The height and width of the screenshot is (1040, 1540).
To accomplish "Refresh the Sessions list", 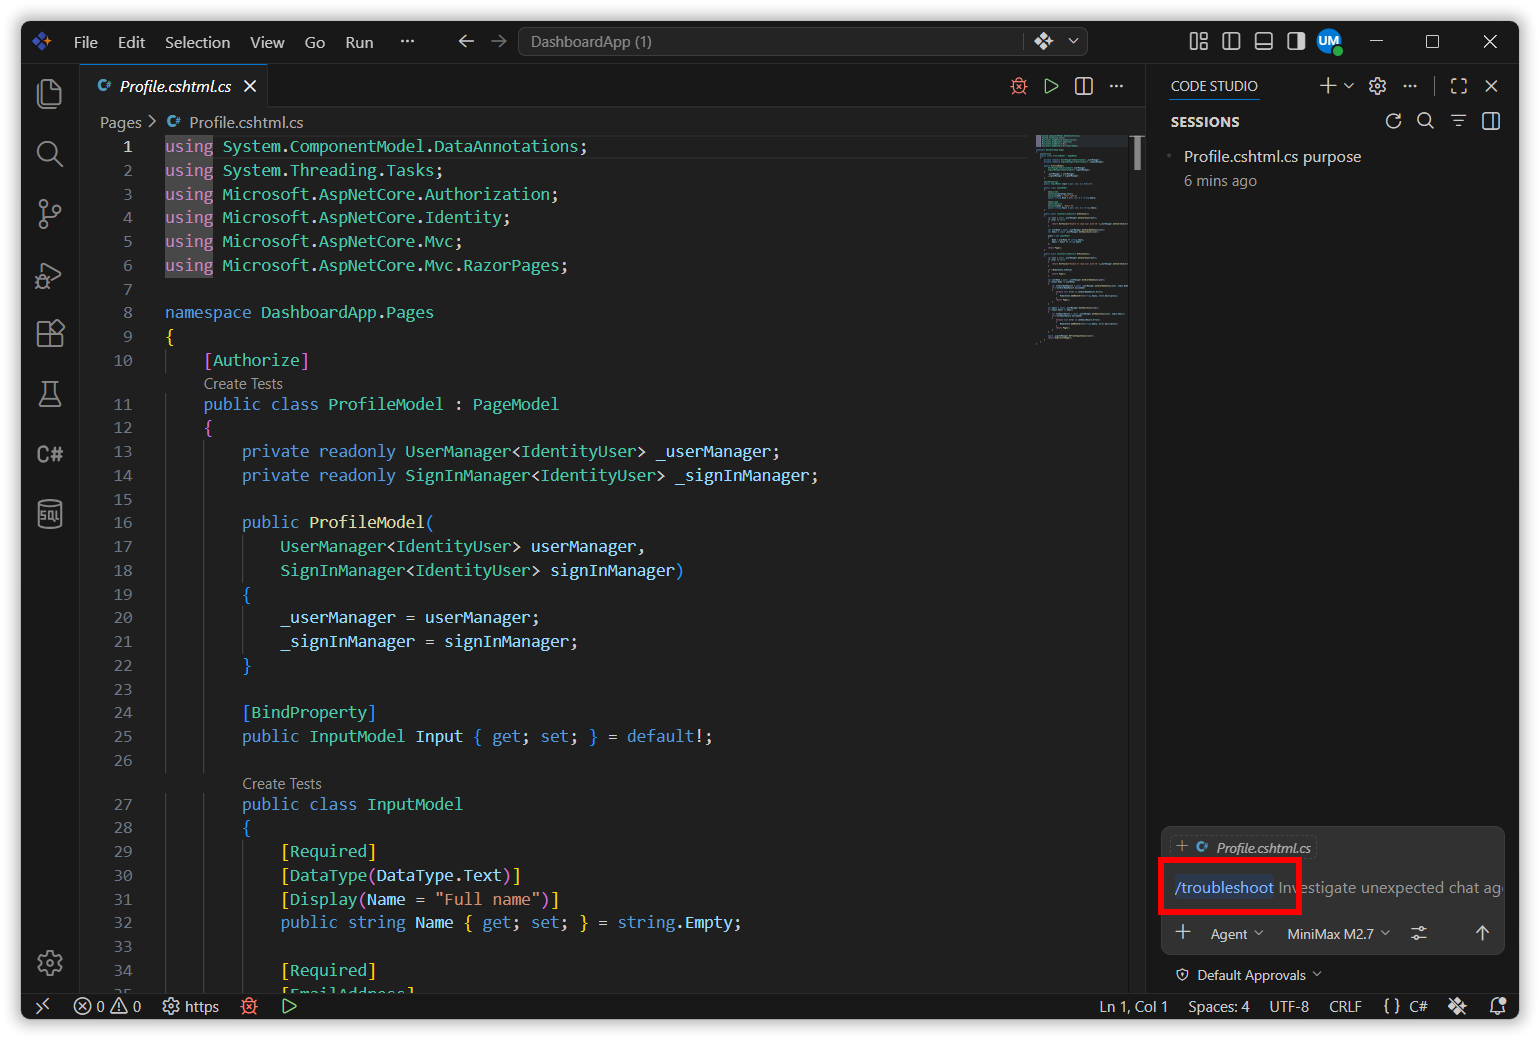I will coord(1393,121).
